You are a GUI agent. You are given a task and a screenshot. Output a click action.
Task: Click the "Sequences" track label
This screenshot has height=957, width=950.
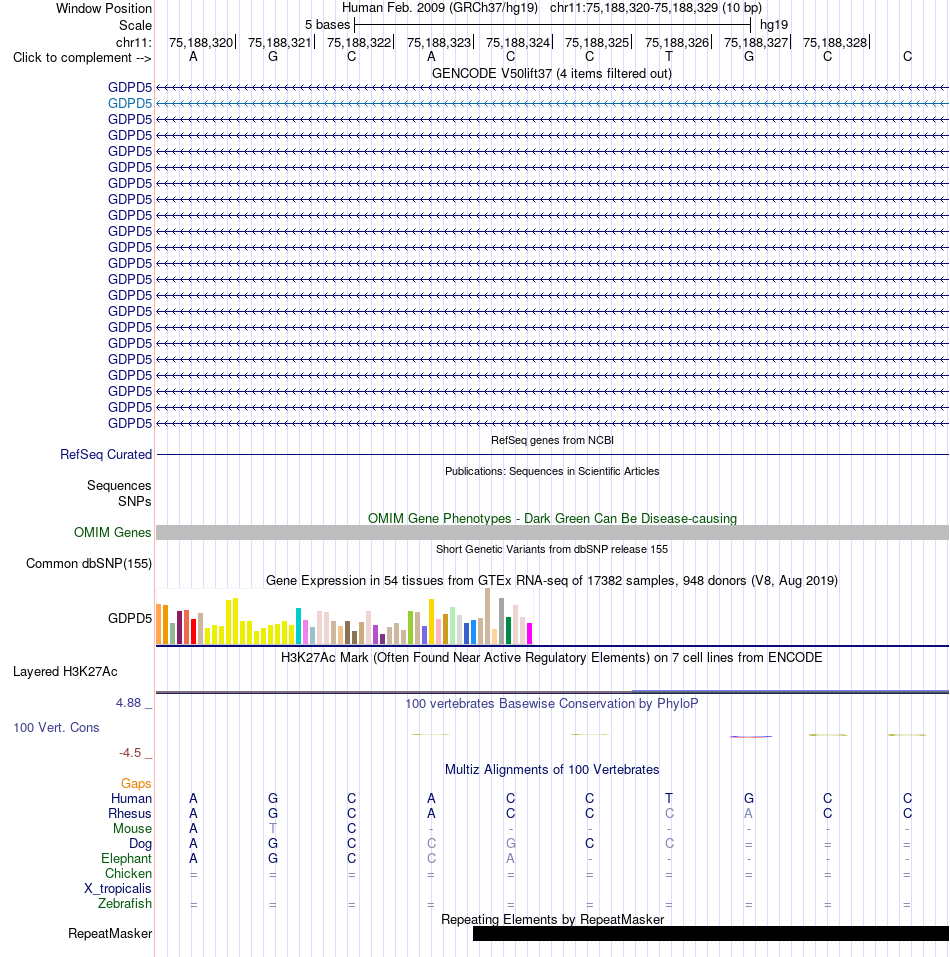coord(119,486)
